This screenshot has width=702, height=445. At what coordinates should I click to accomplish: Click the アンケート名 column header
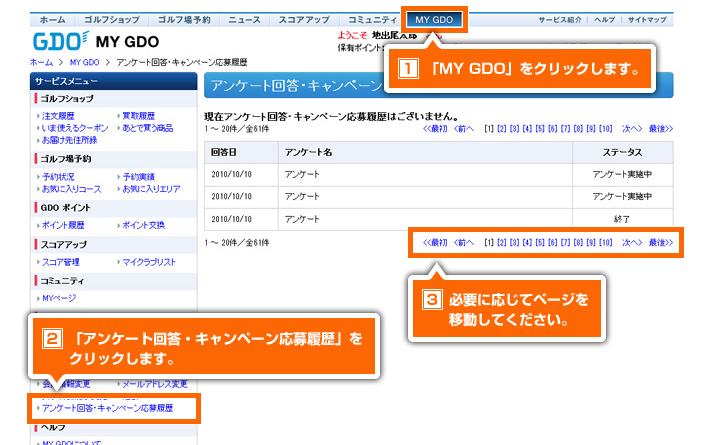(425, 152)
